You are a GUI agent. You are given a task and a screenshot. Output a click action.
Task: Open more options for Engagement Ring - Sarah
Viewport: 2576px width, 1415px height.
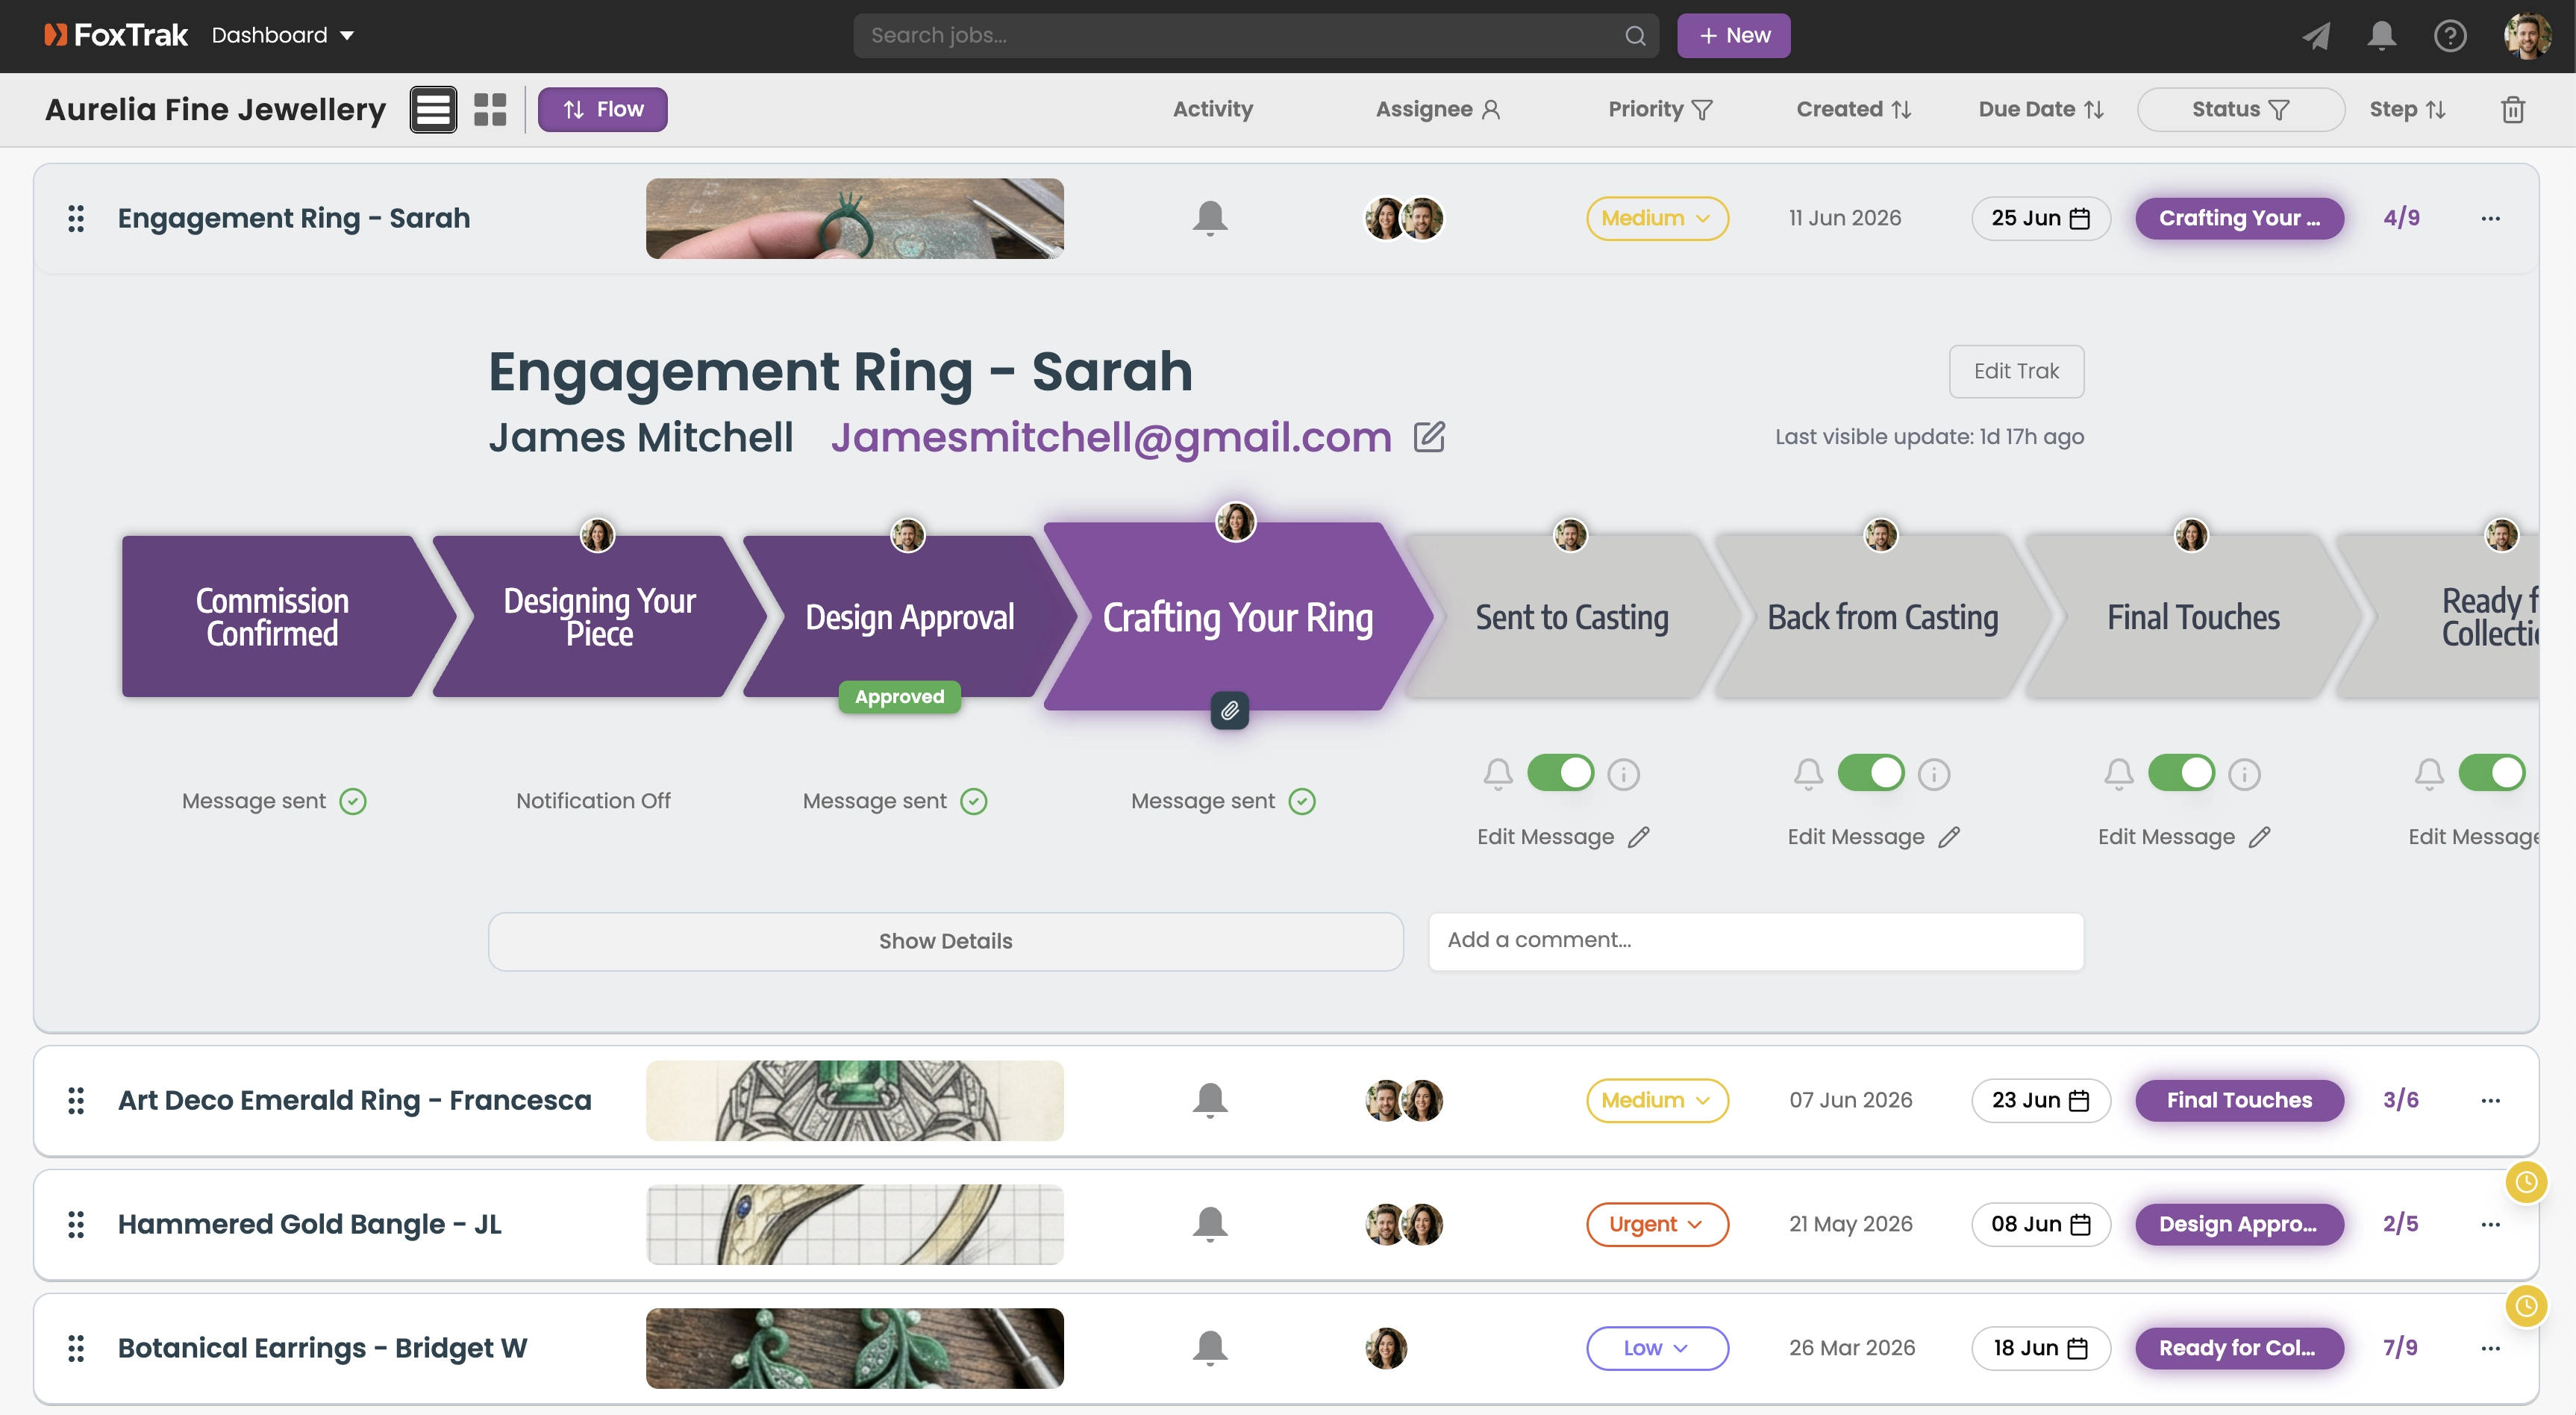[2491, 218]
